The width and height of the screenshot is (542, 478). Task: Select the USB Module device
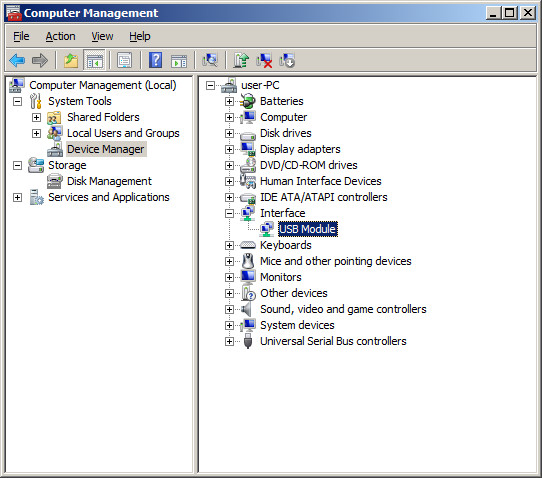point(308,229)
